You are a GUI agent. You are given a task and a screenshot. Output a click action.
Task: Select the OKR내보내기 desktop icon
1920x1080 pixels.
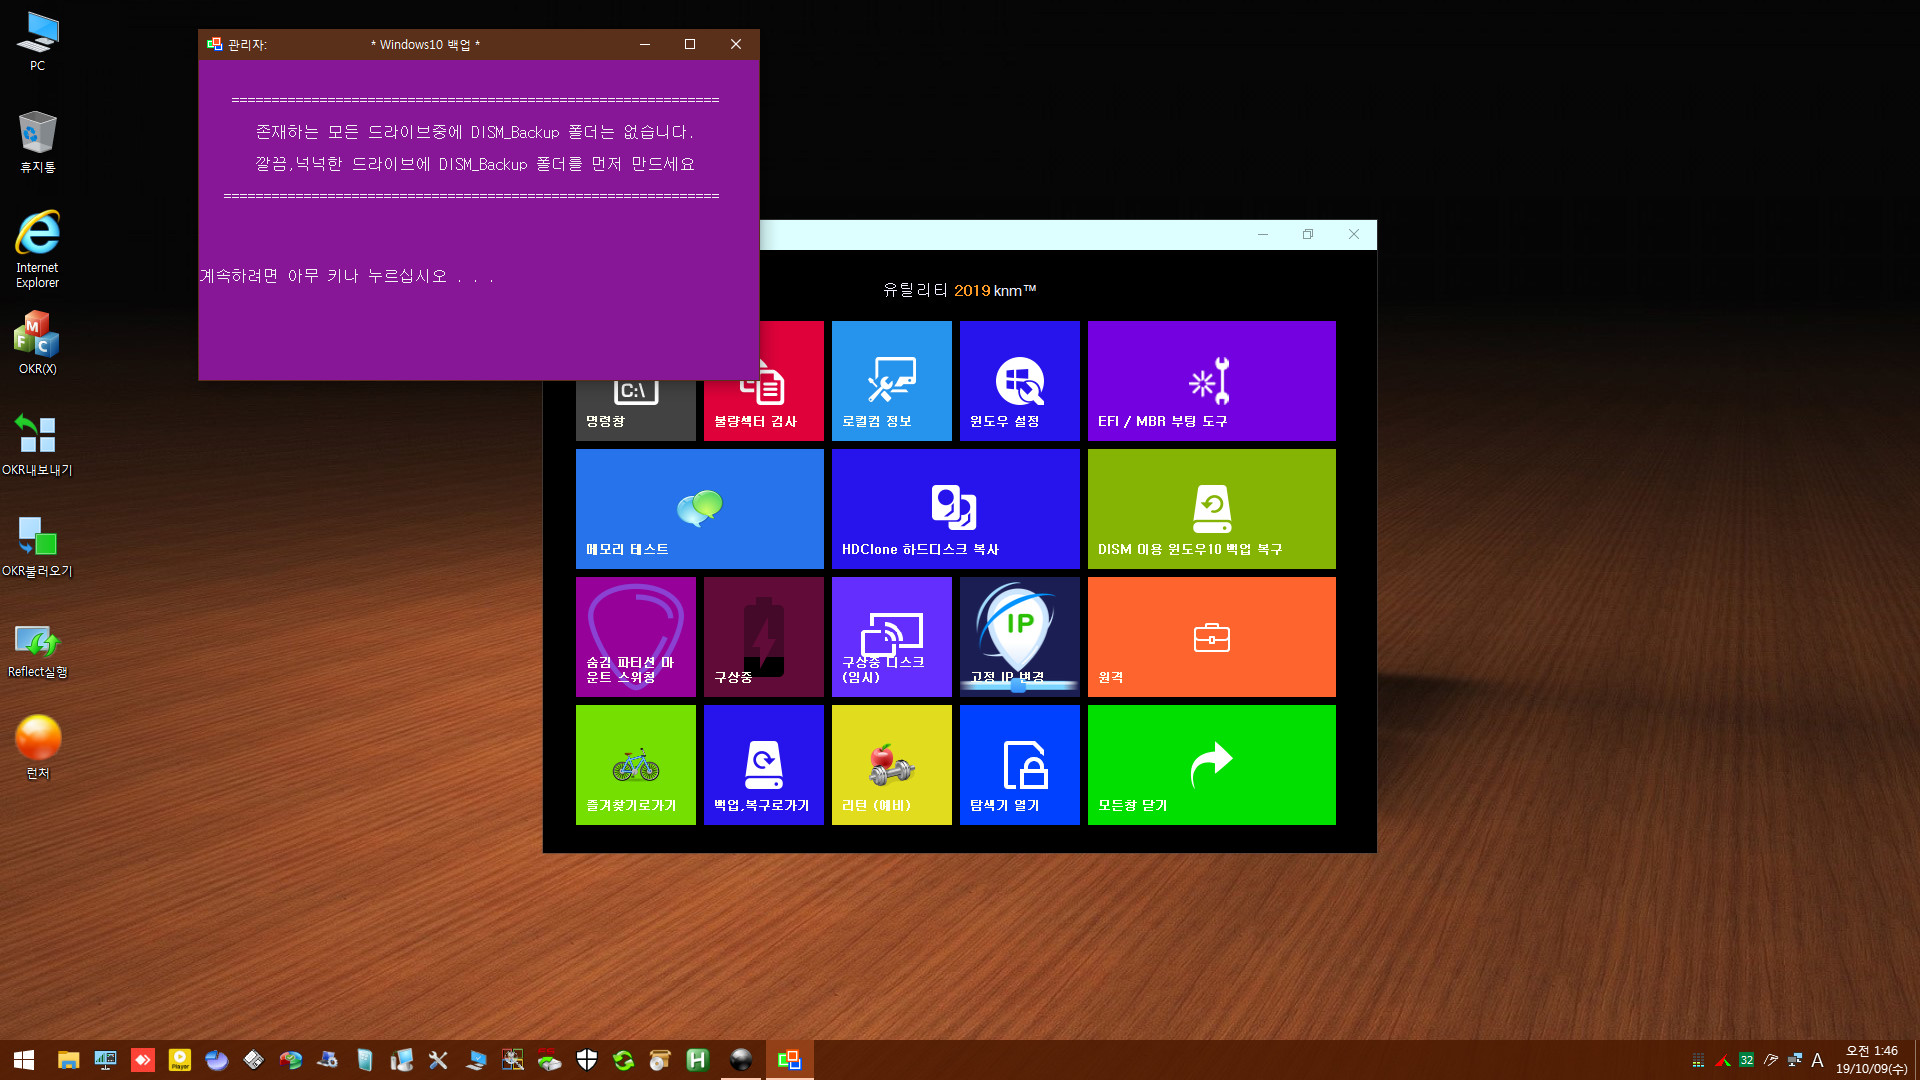click(37, 445)
